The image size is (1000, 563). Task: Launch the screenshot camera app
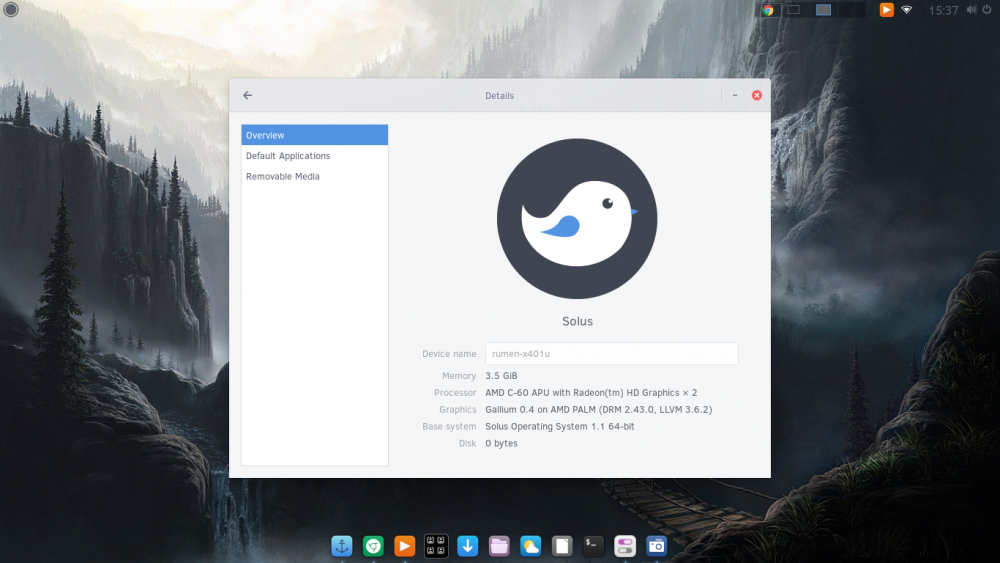[x=656, y=546]
